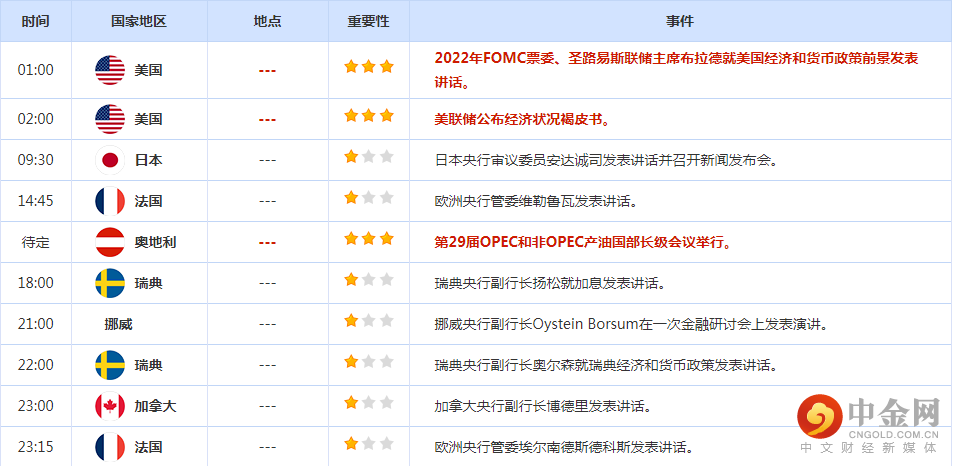954x466 pixels.
Task: Click the 法国 label in the 14:45 row
Action: 148,201
